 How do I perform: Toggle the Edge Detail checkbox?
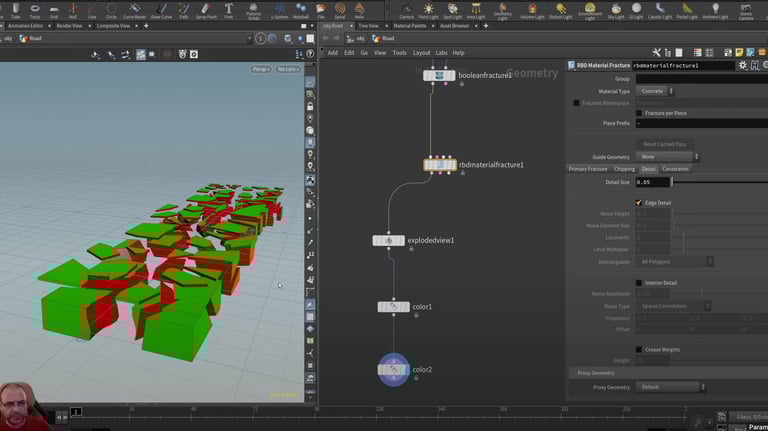click(639, 203)
